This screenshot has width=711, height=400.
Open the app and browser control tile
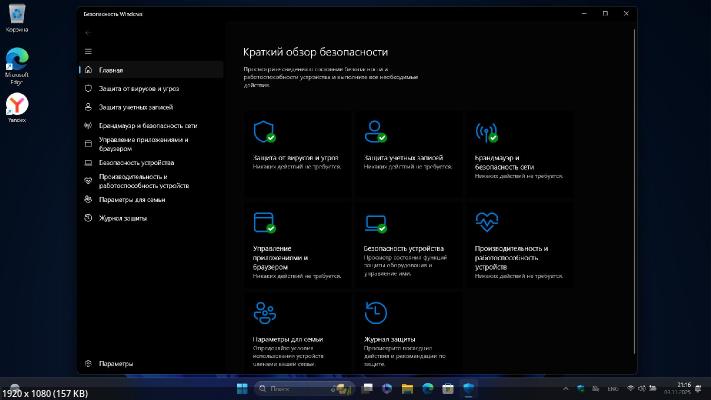[295, 243]
